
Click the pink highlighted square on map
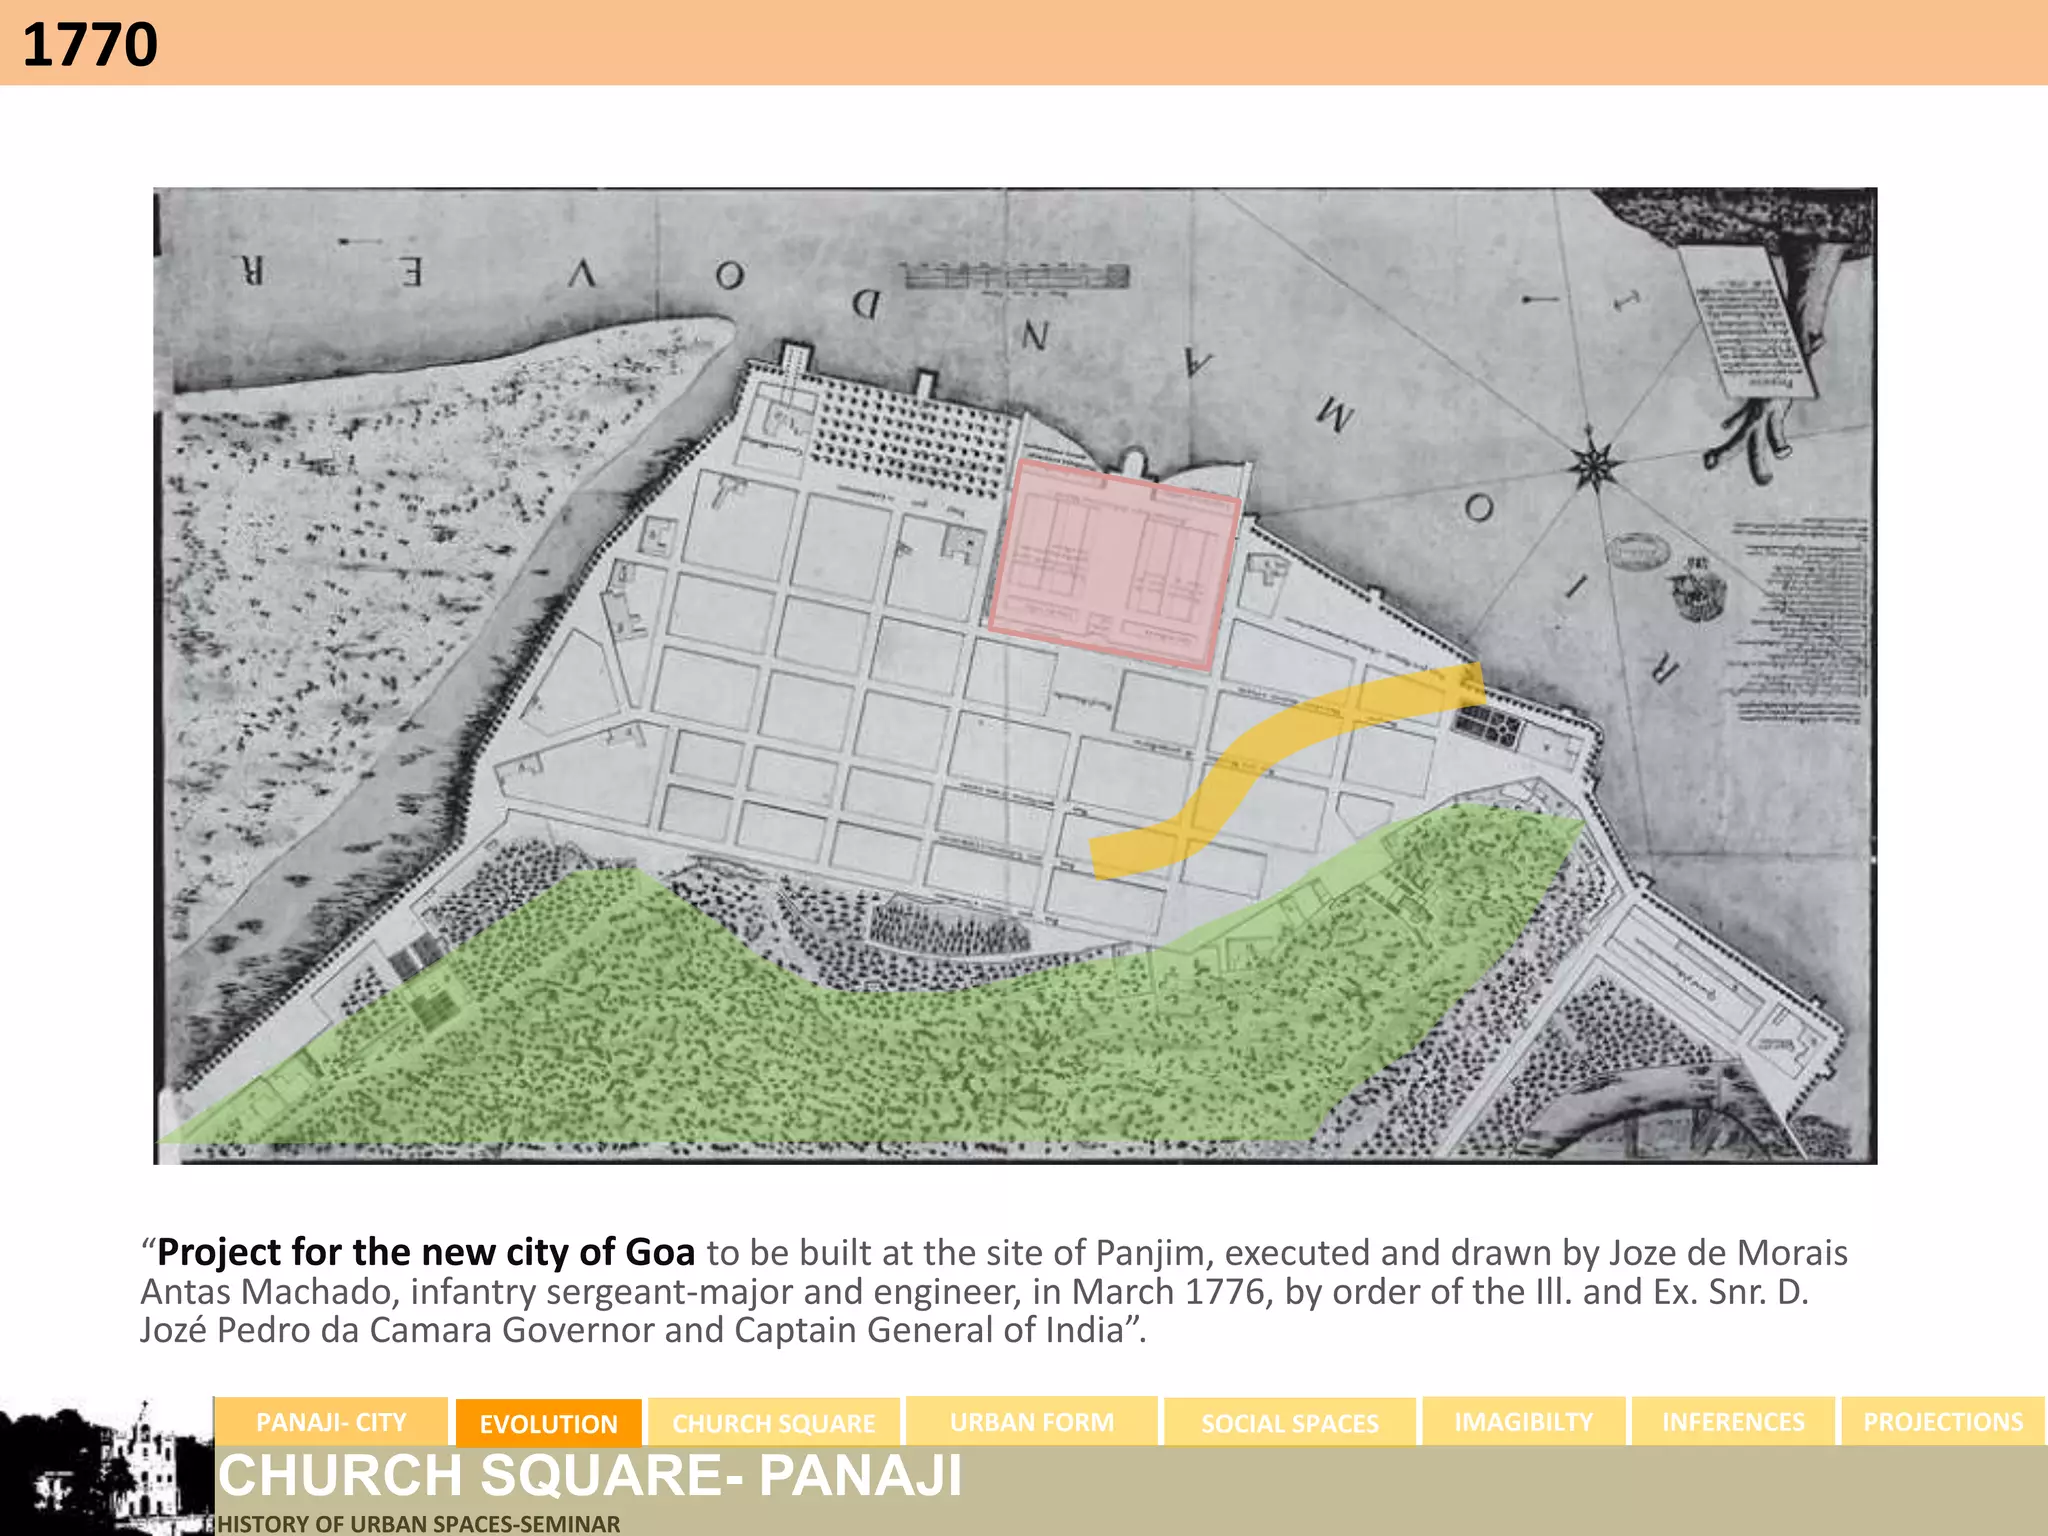(x=1115, y=564)
